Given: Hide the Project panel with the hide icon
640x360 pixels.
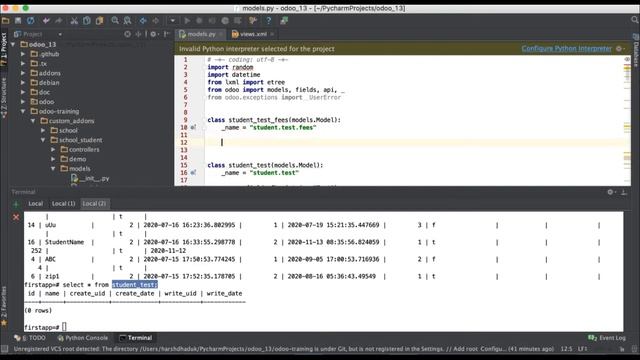Looking at the screenshot, I should coord(167,34).
